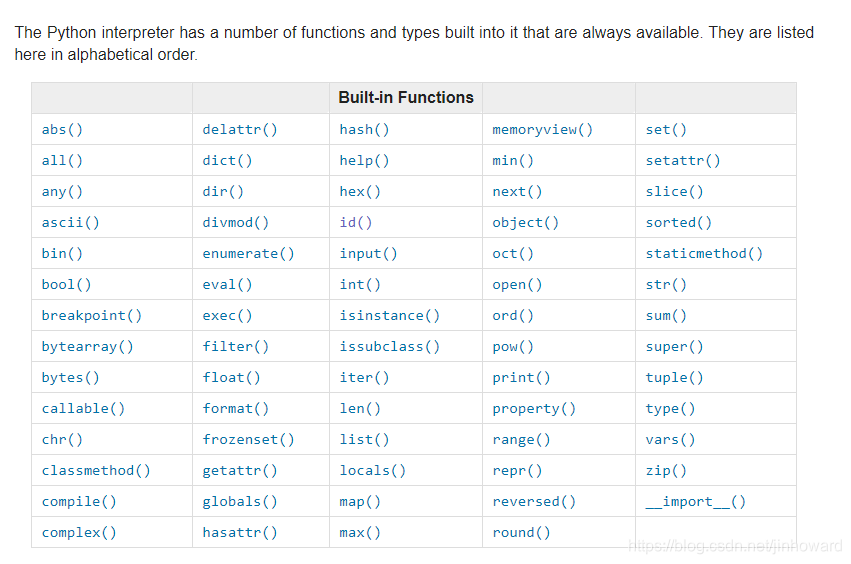Open the oct() link
851x564 pixels.
(513, 253)
